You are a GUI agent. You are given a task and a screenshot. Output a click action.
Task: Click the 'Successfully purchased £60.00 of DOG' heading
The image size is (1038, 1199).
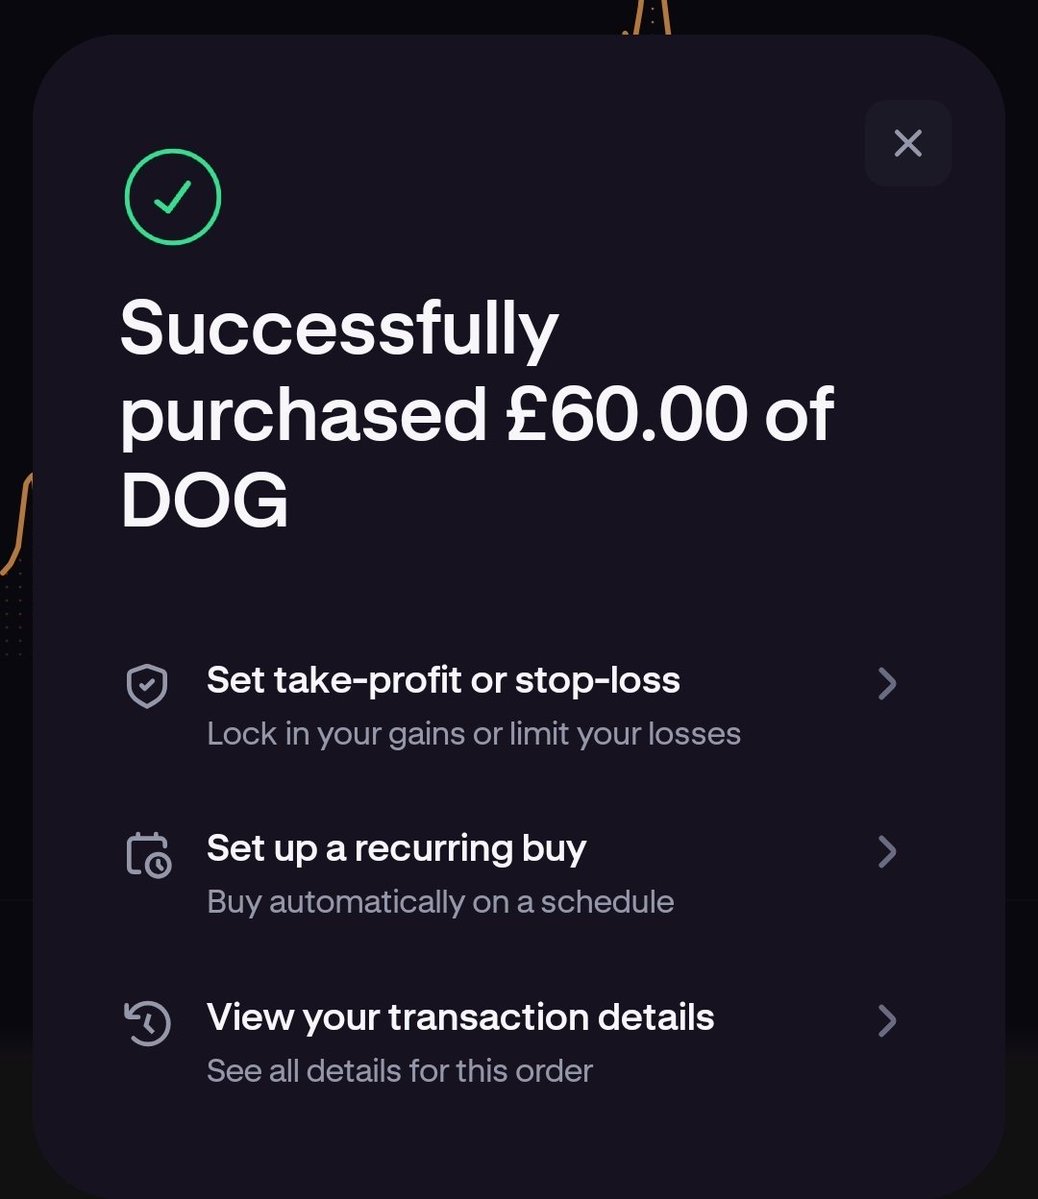coord(475,413)
